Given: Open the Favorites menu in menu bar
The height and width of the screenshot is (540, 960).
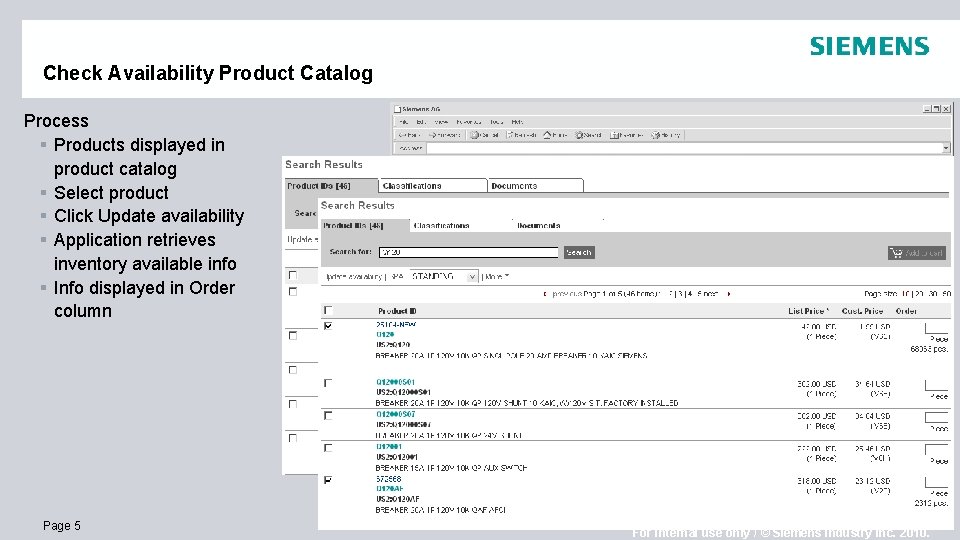Looking at the screenshot, I should pos(469,122).
